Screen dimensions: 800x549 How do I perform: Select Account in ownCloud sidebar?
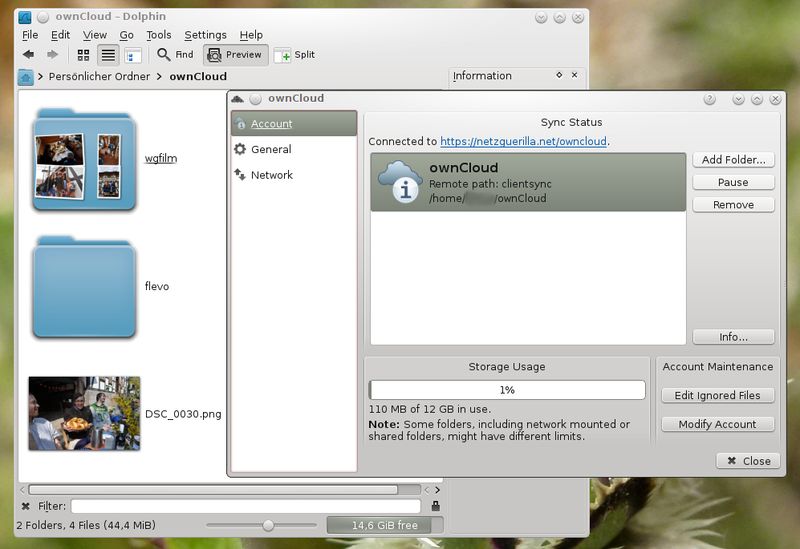tap(294, 123)
